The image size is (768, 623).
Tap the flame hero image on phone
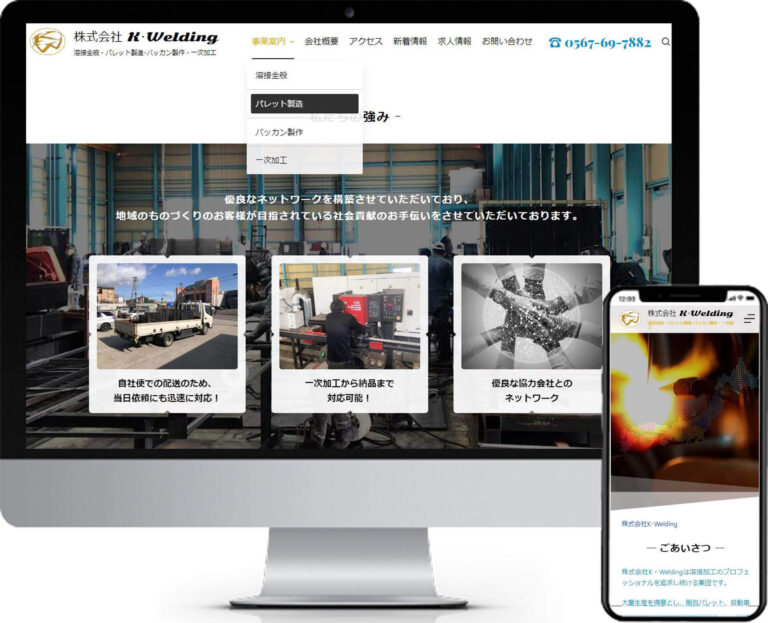pyautogui.click(x=685, y=411)
